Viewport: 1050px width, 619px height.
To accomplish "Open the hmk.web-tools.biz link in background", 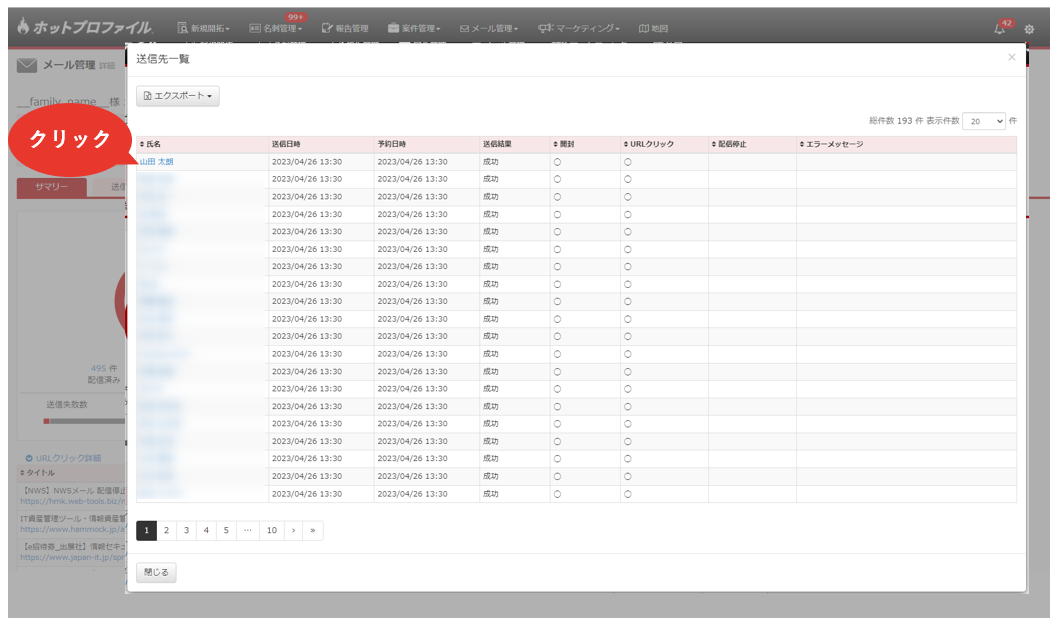I will point(72,500).
